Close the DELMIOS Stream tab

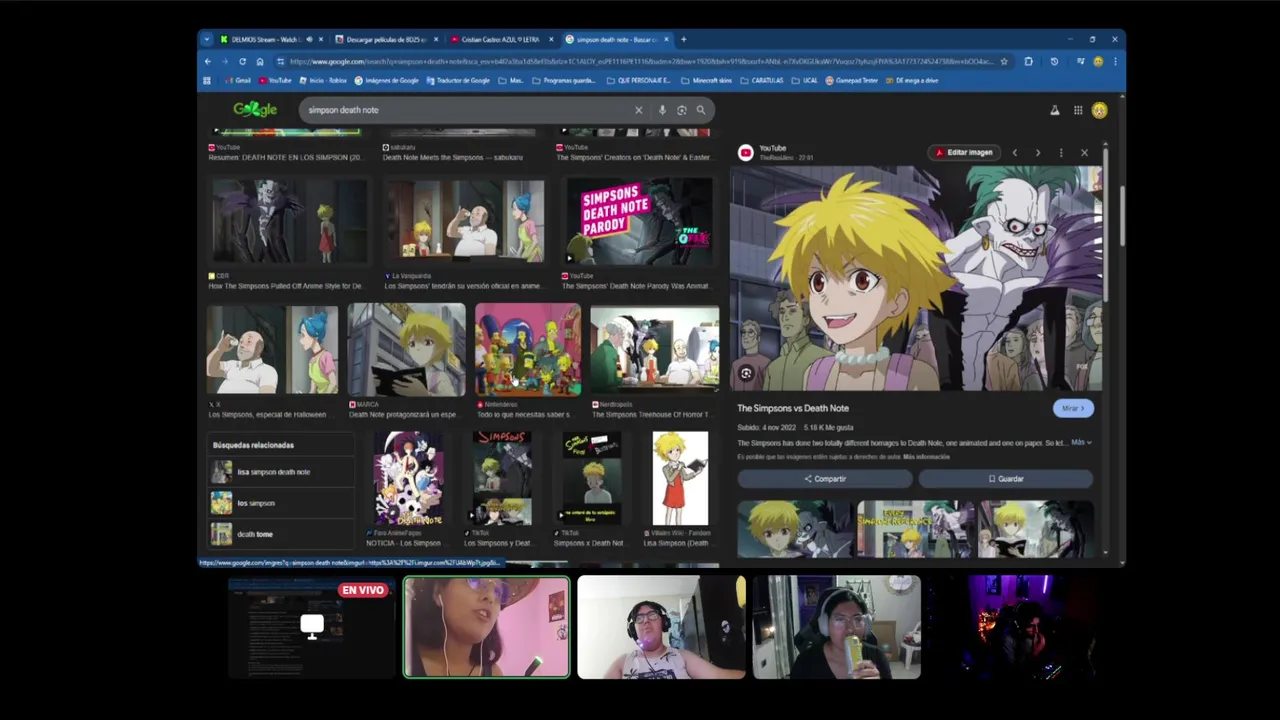(x=321, y=39)
